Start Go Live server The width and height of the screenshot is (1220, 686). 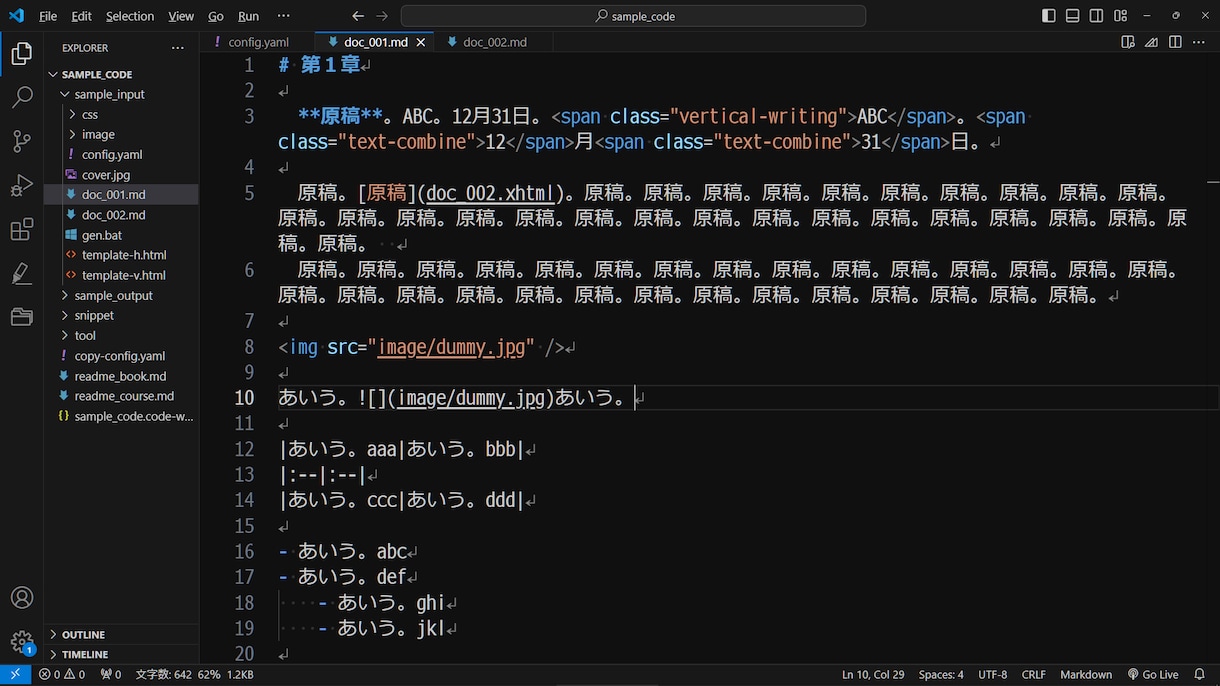pos(1153,675)
